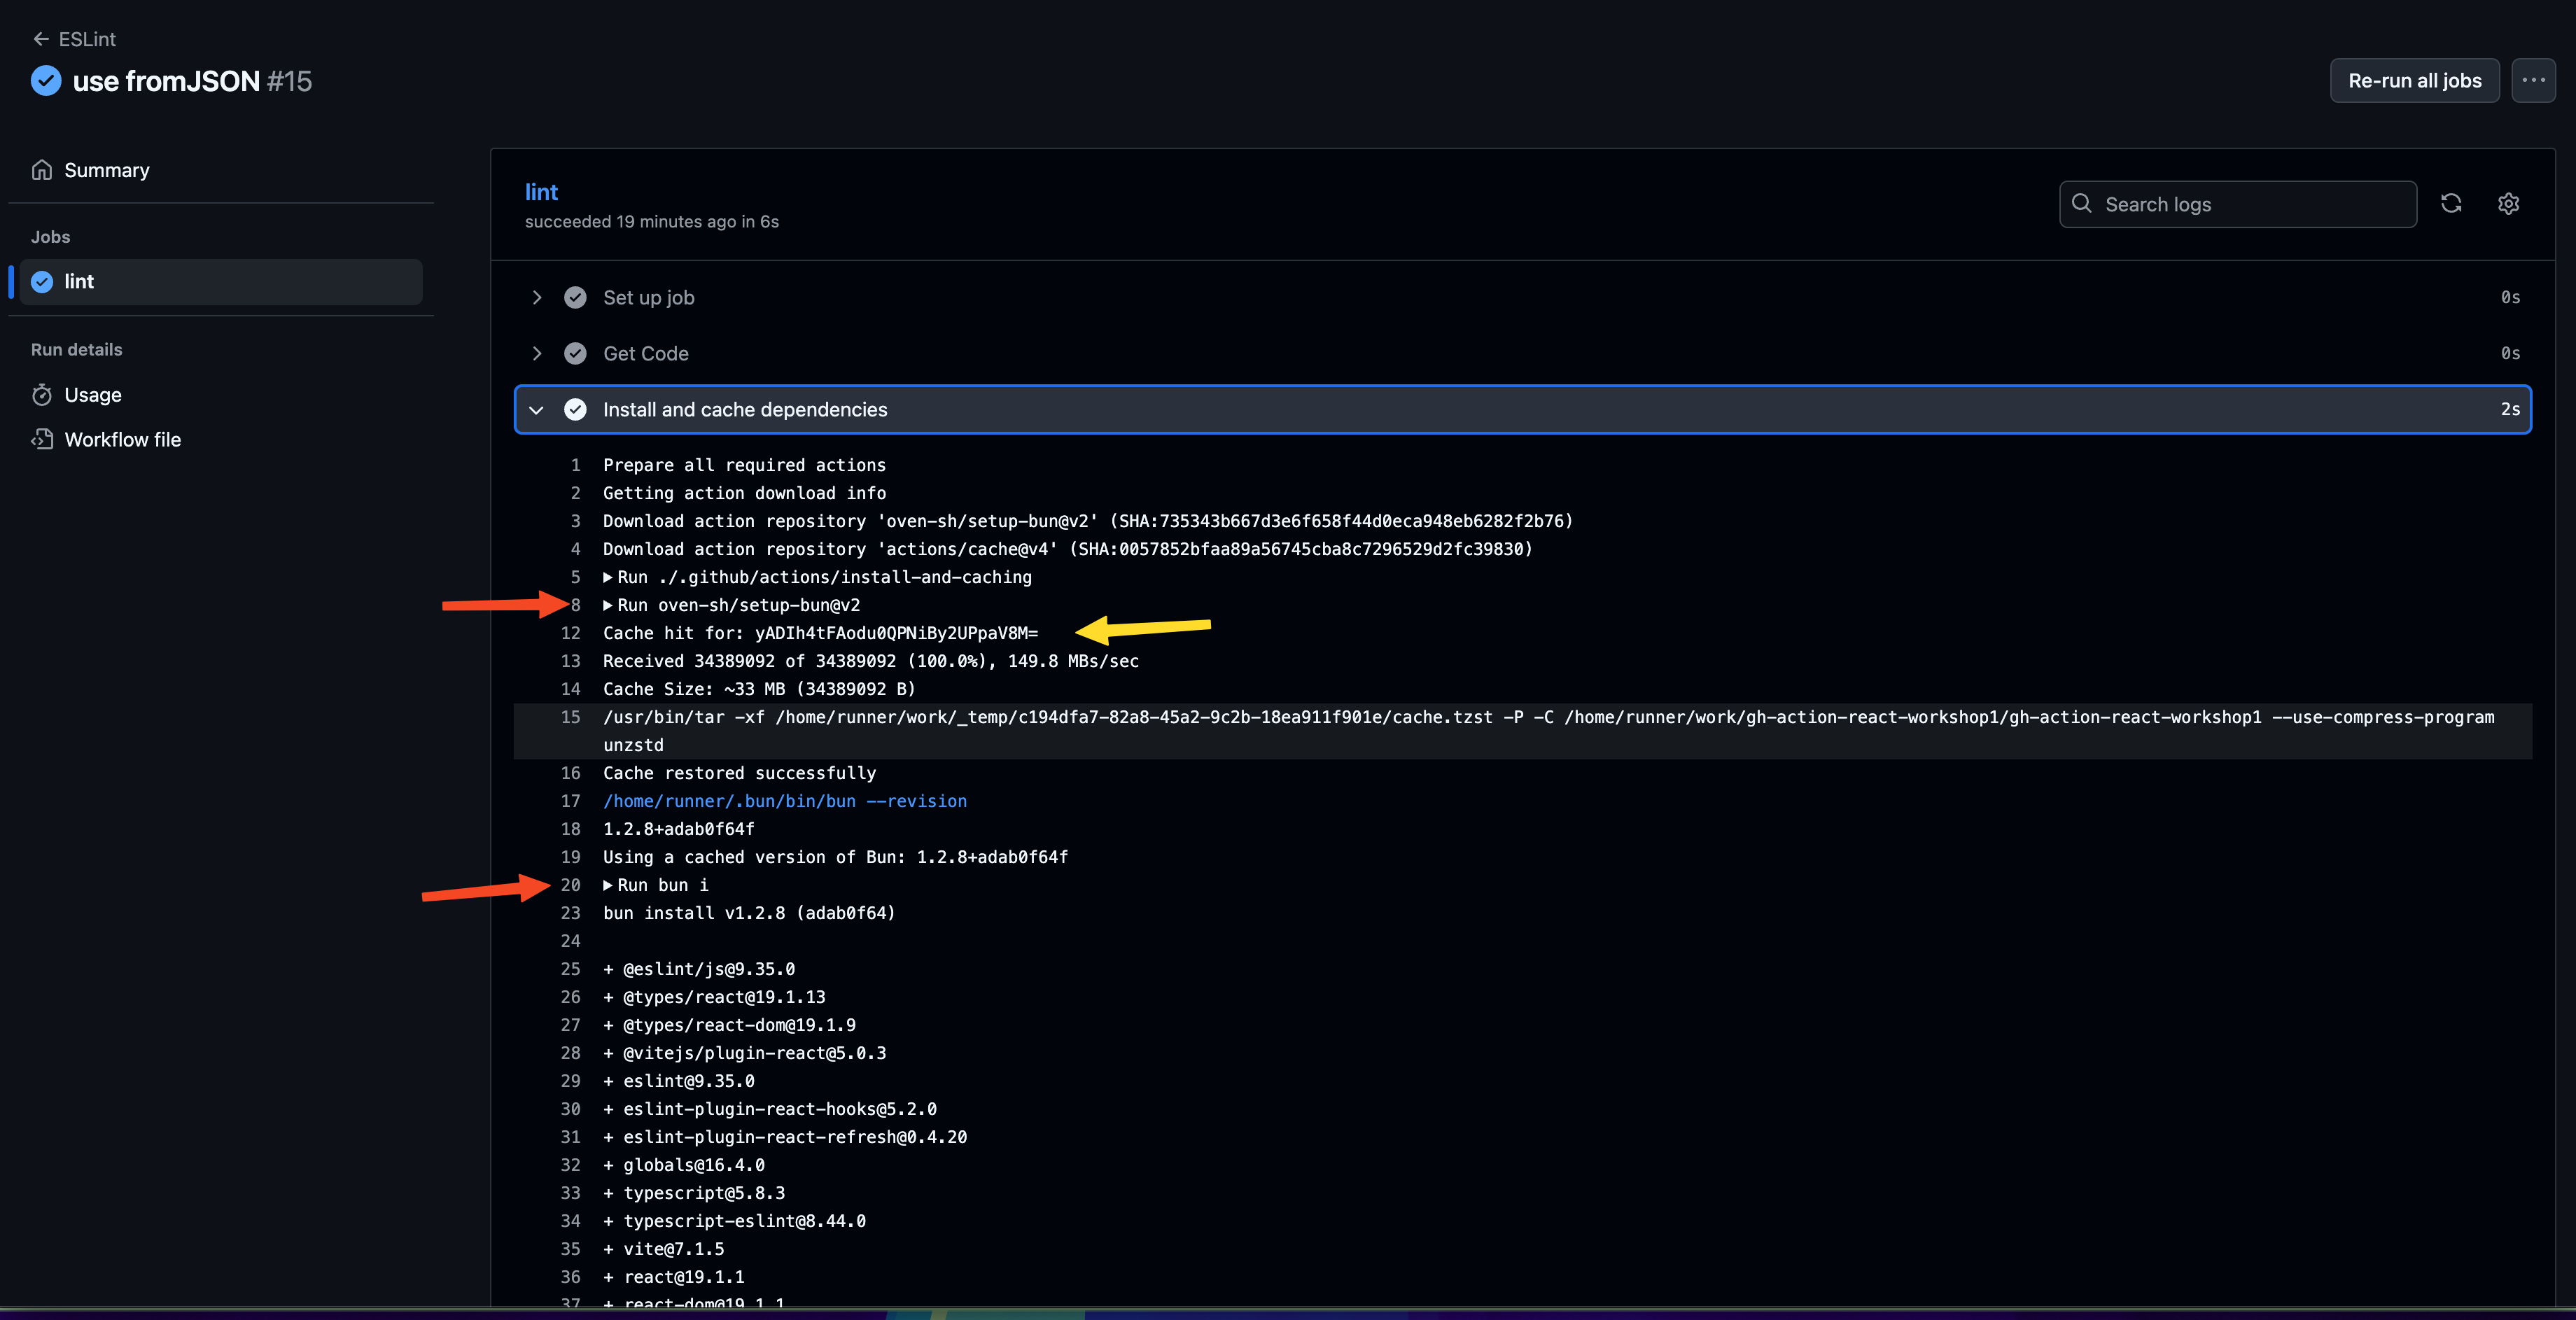This screenshot has height=1320, width=2576.
Task: Click the refresh logs icon
Action: point(2450,204)
